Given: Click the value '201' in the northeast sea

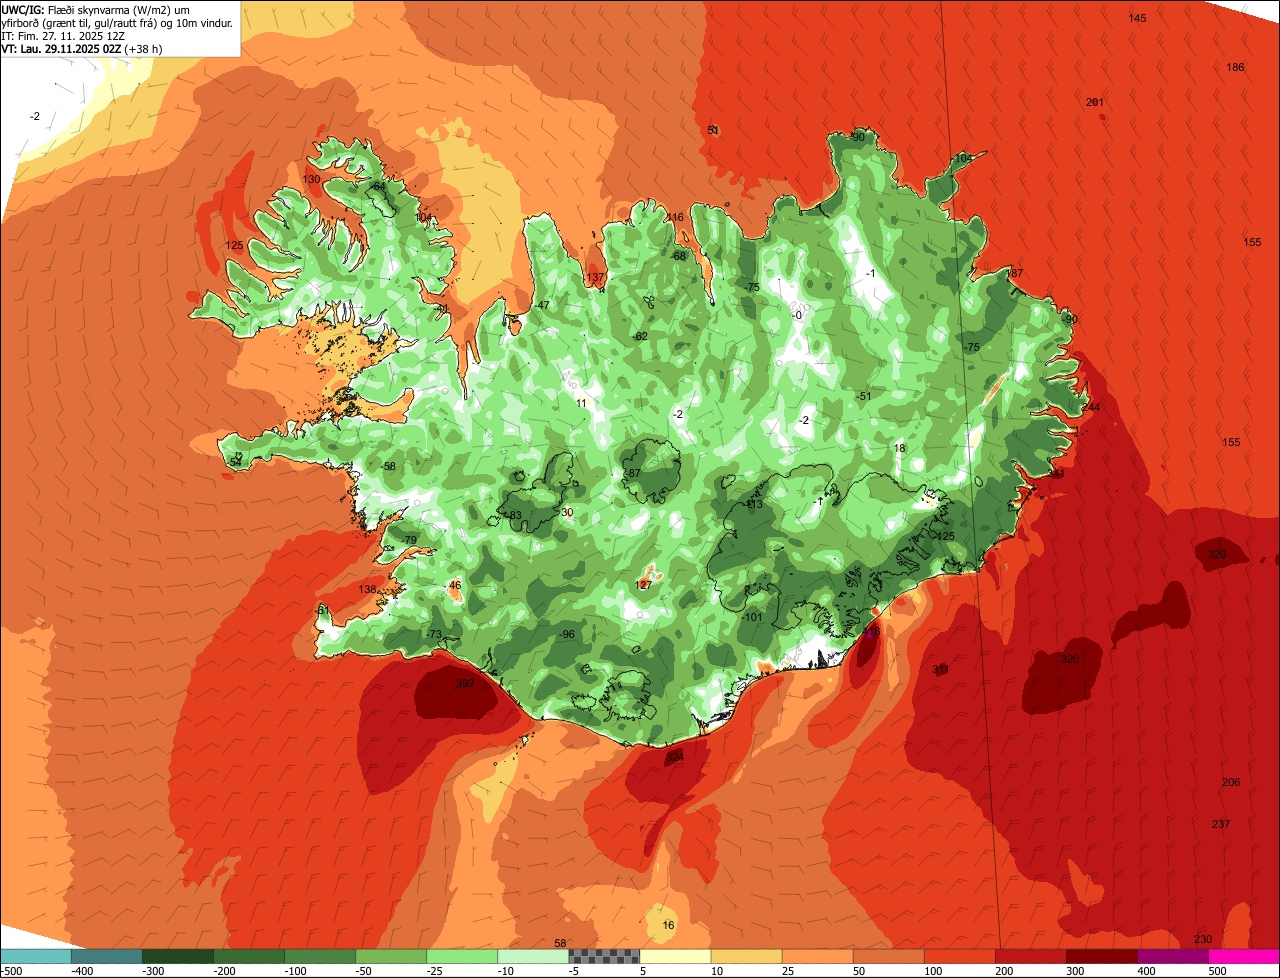Looking at the screenshot, I should coord(1095,103).
